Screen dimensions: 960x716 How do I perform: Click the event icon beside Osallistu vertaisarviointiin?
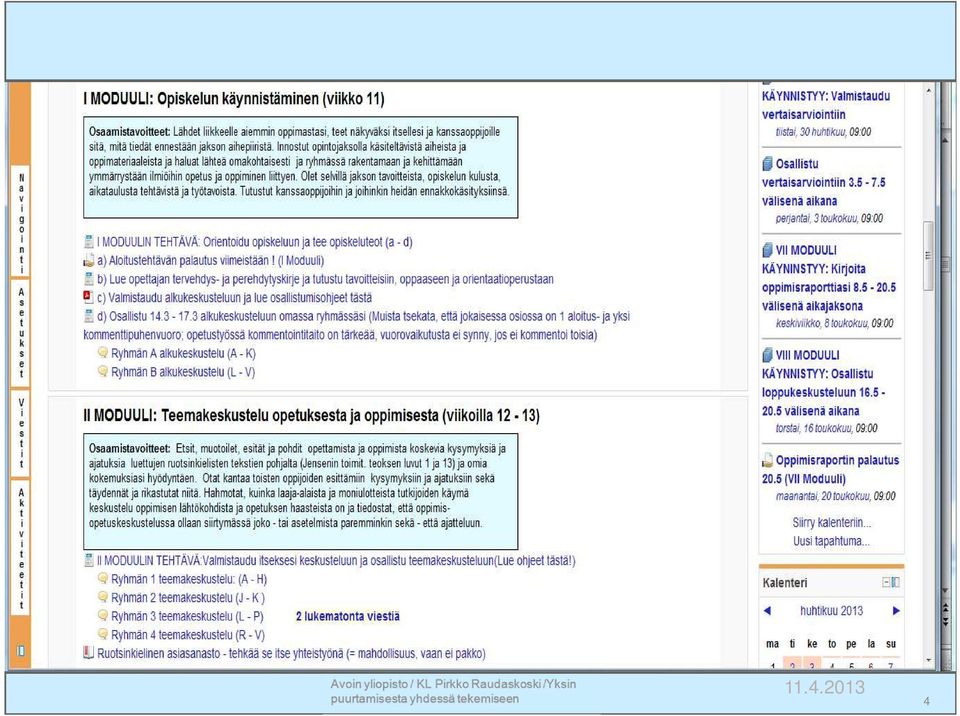768,164
